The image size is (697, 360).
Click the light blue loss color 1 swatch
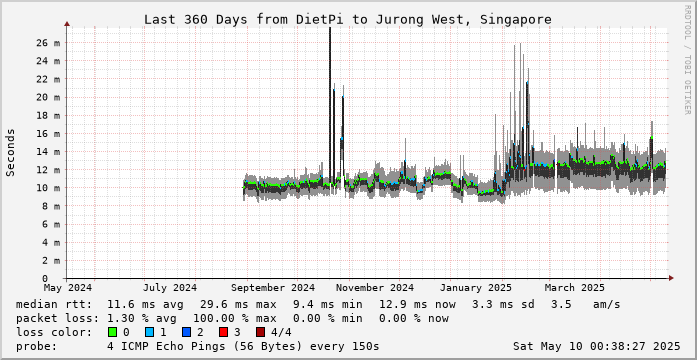click(x=149, y=332)
